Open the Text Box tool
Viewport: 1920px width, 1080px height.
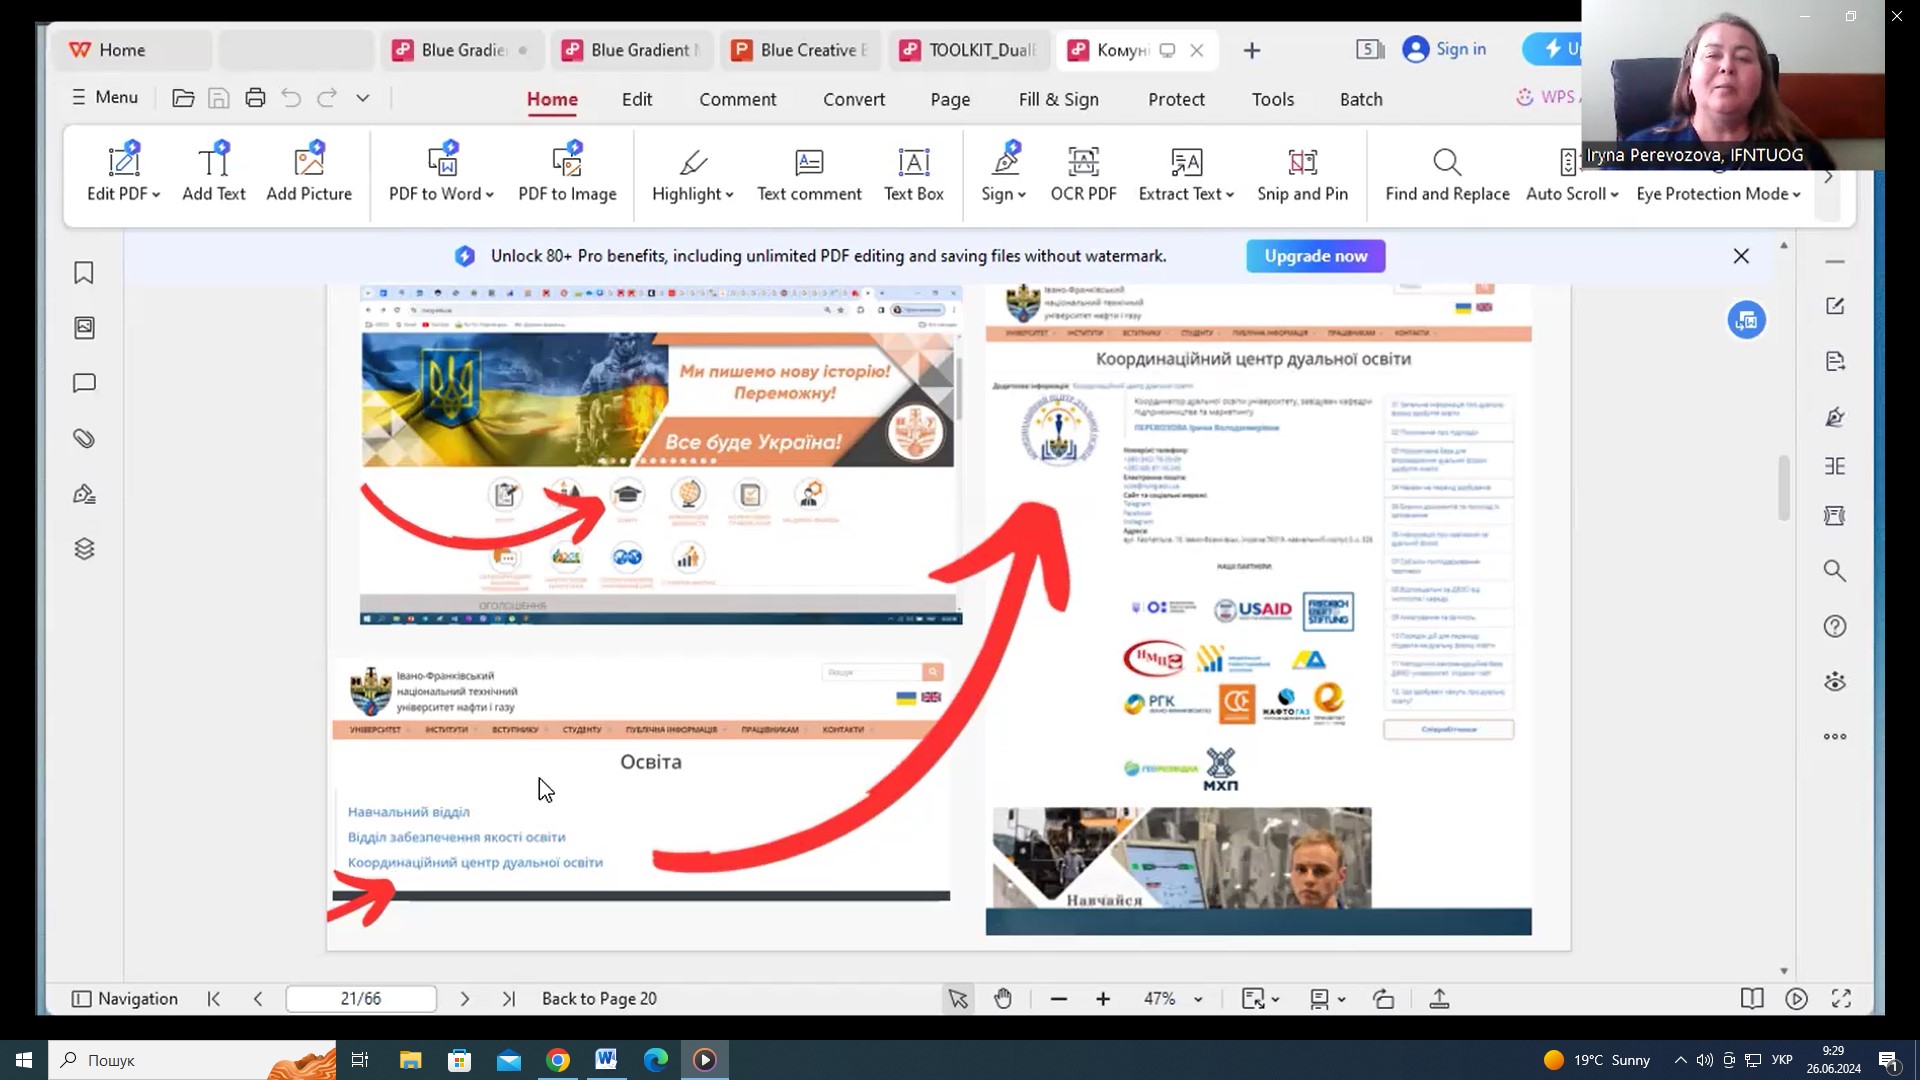tap(913, 173)
